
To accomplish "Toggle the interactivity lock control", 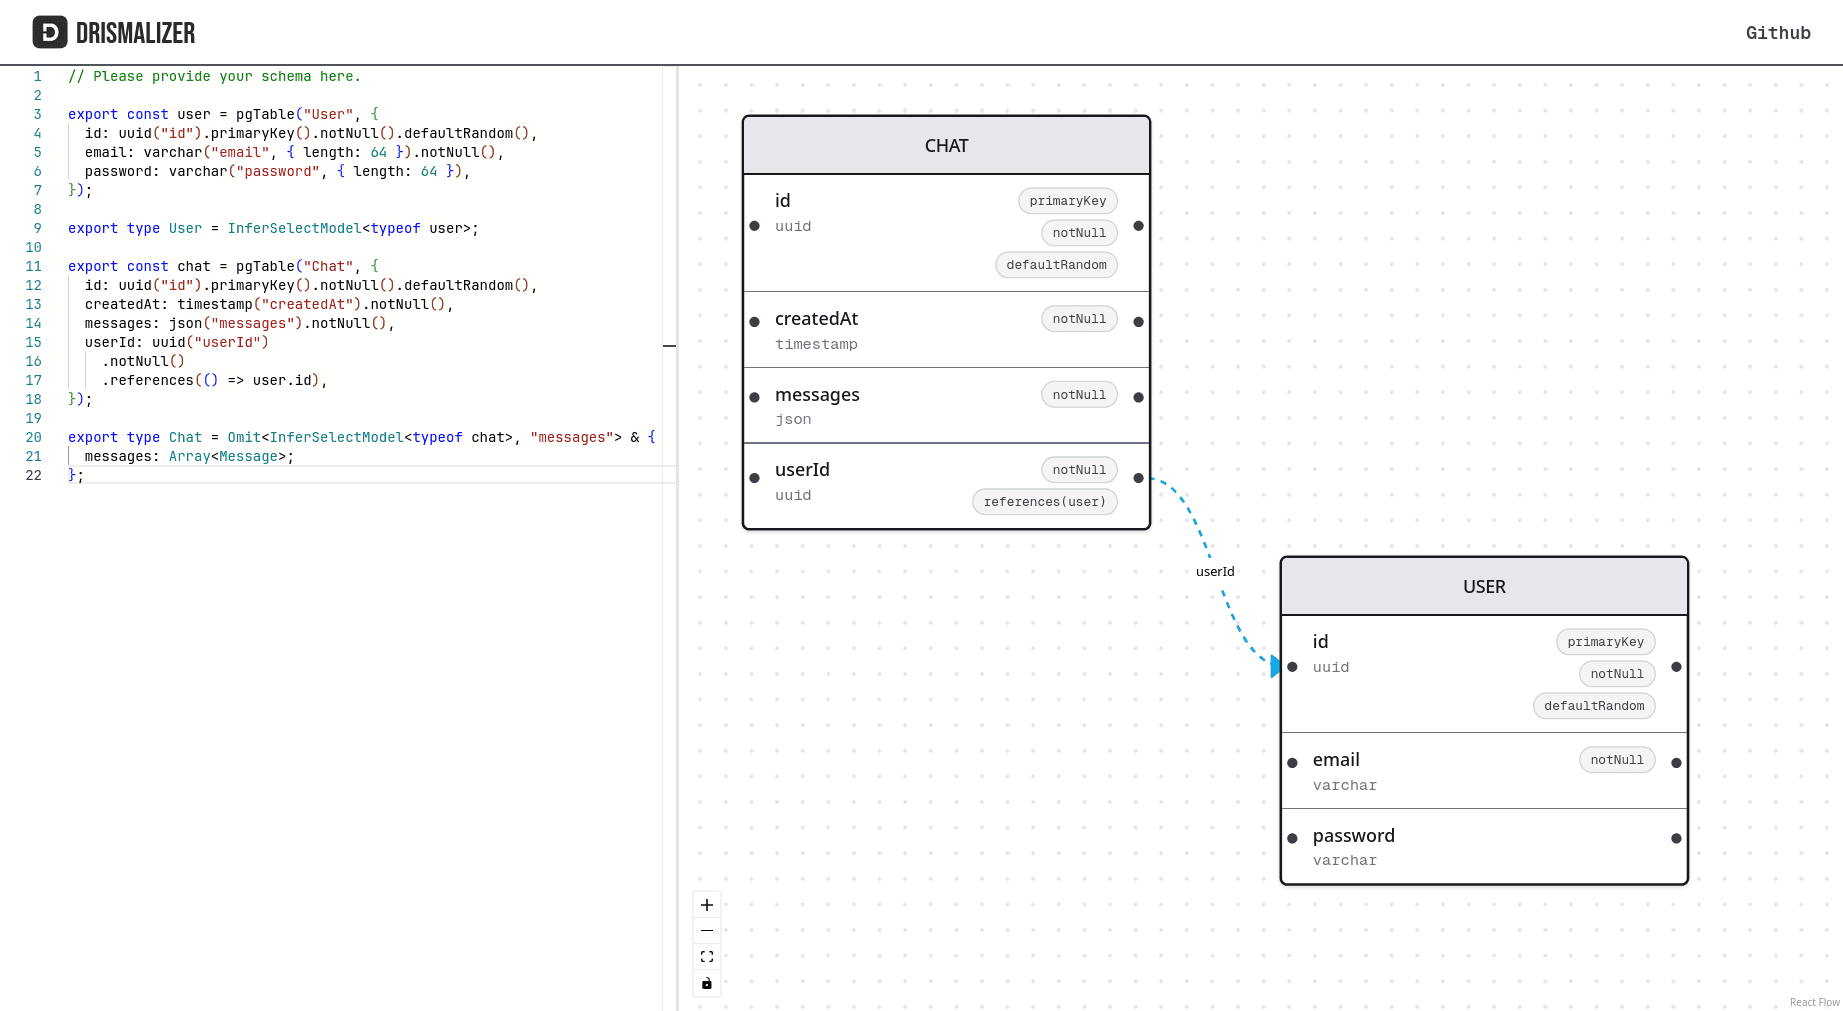I will 707,983.
